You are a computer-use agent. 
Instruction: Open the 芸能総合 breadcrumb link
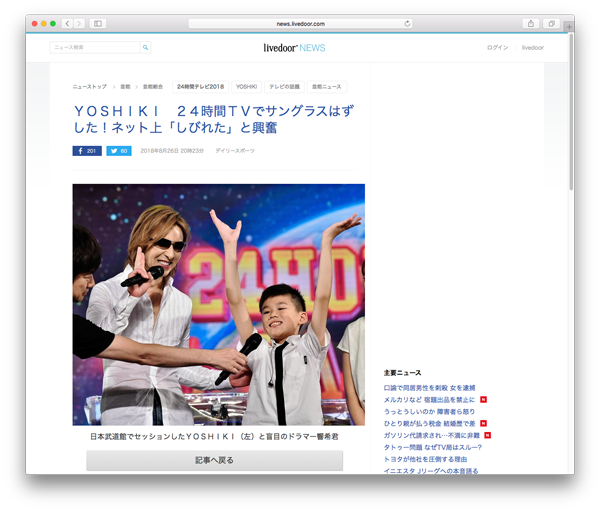[x=153, y=87]
